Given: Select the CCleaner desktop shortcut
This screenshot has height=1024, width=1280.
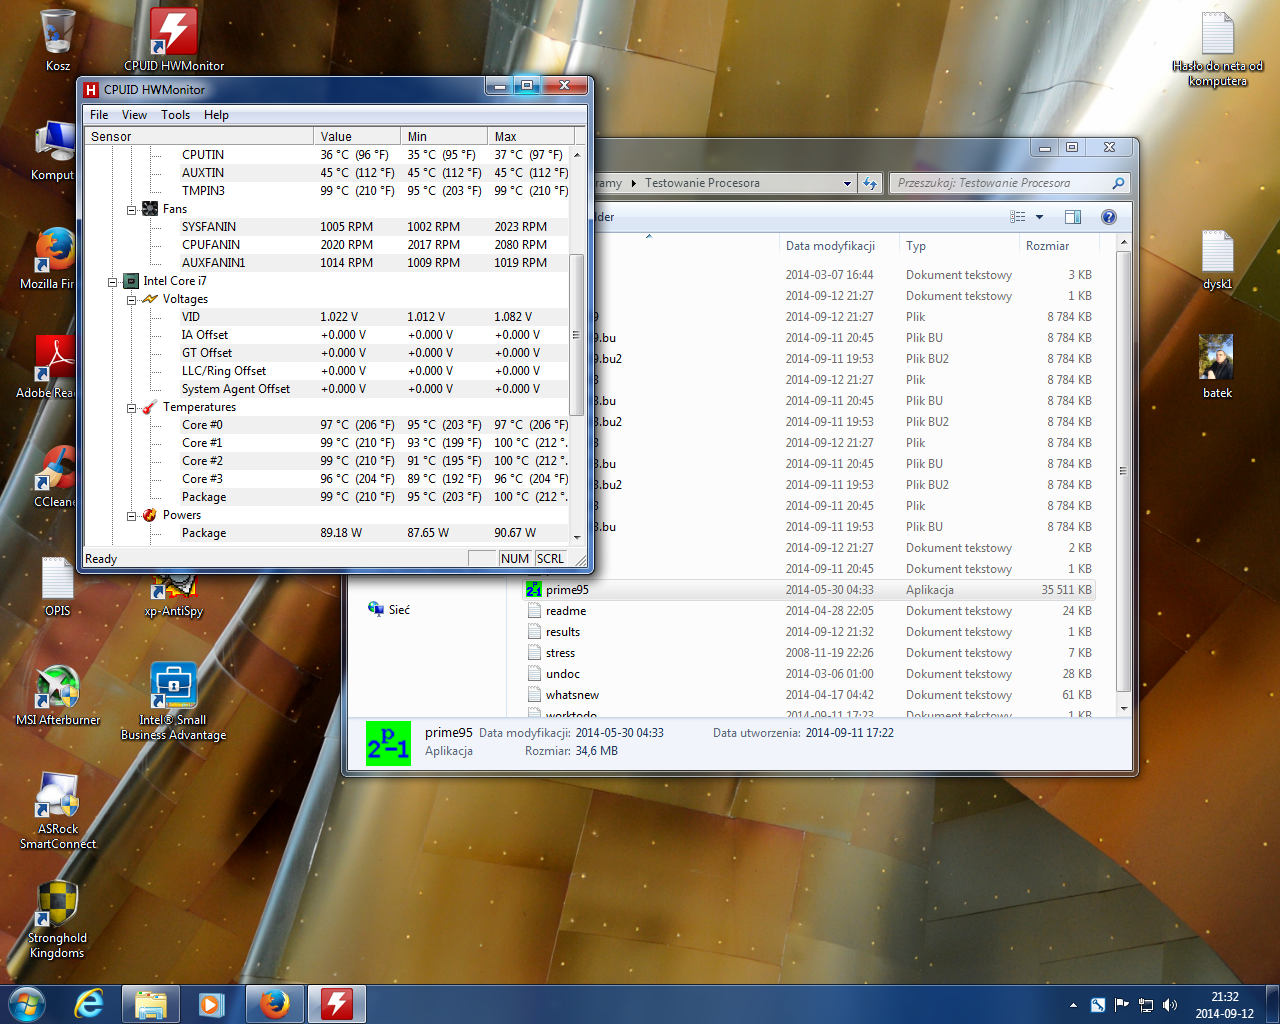Looking at the screenshot, I should click(52, 476).
